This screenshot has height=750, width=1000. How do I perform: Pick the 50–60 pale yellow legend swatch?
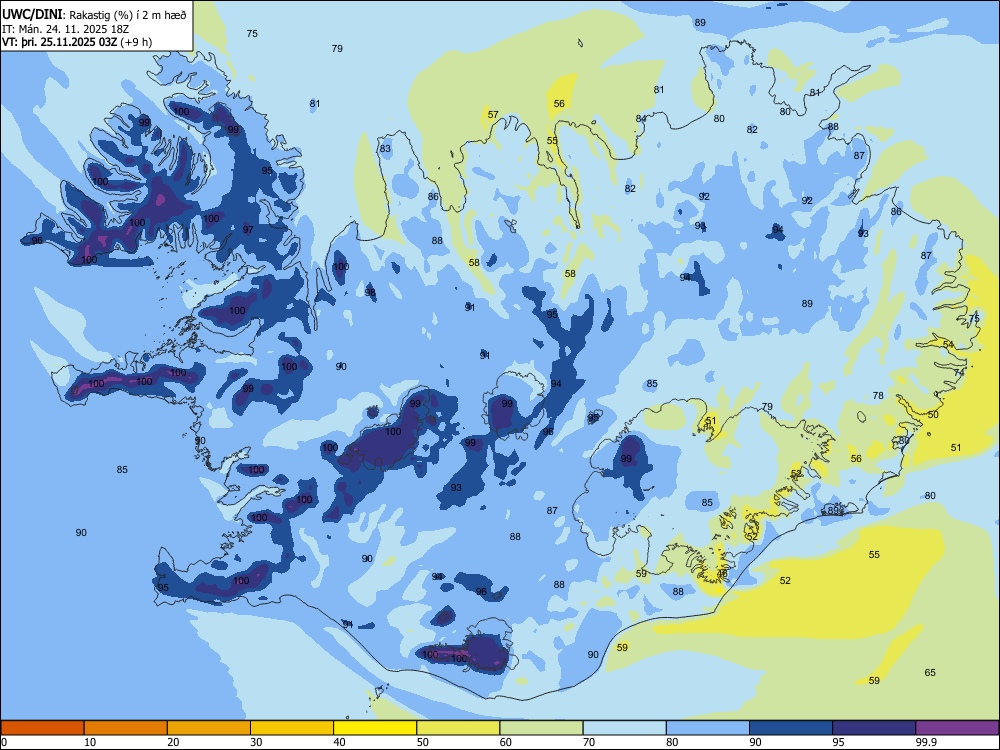tap(459, 728)
